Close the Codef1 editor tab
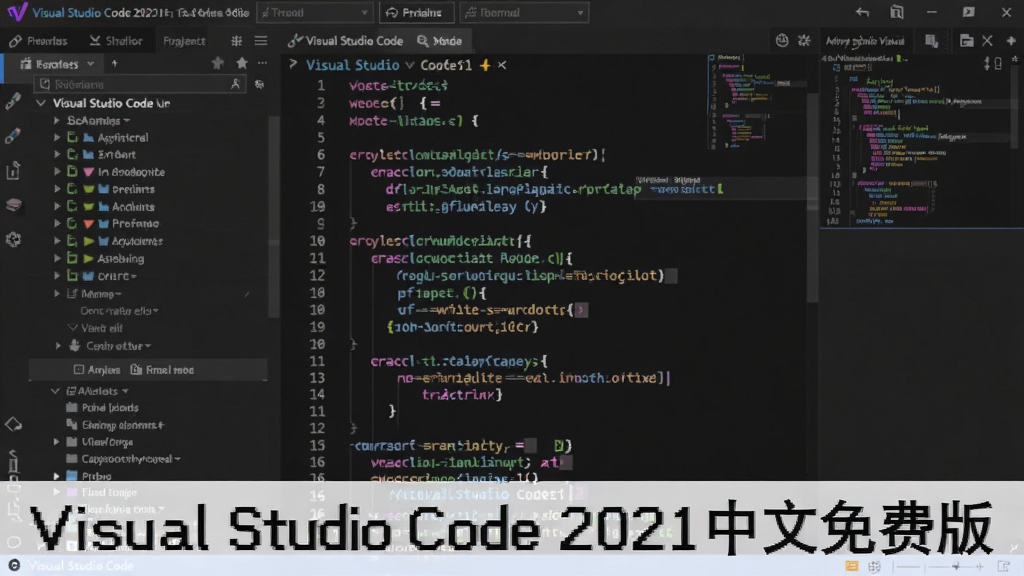Viewport: 1024px width, 576px height. 502,65
